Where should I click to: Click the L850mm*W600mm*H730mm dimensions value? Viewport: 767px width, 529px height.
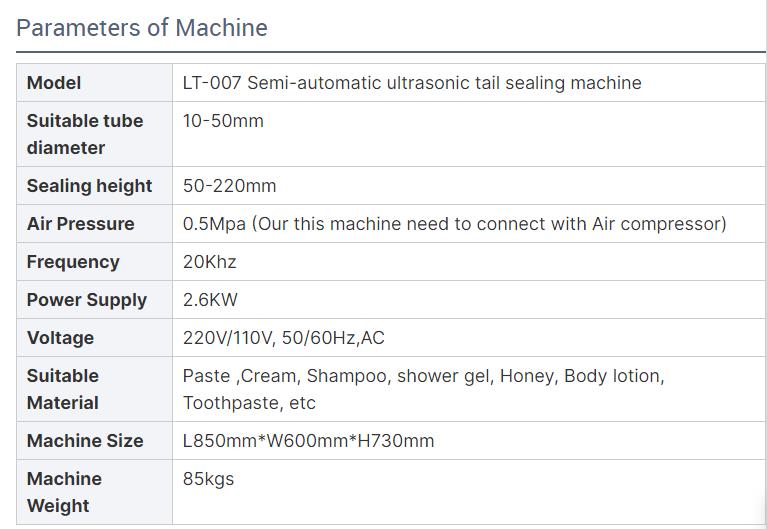pos(309,440)
